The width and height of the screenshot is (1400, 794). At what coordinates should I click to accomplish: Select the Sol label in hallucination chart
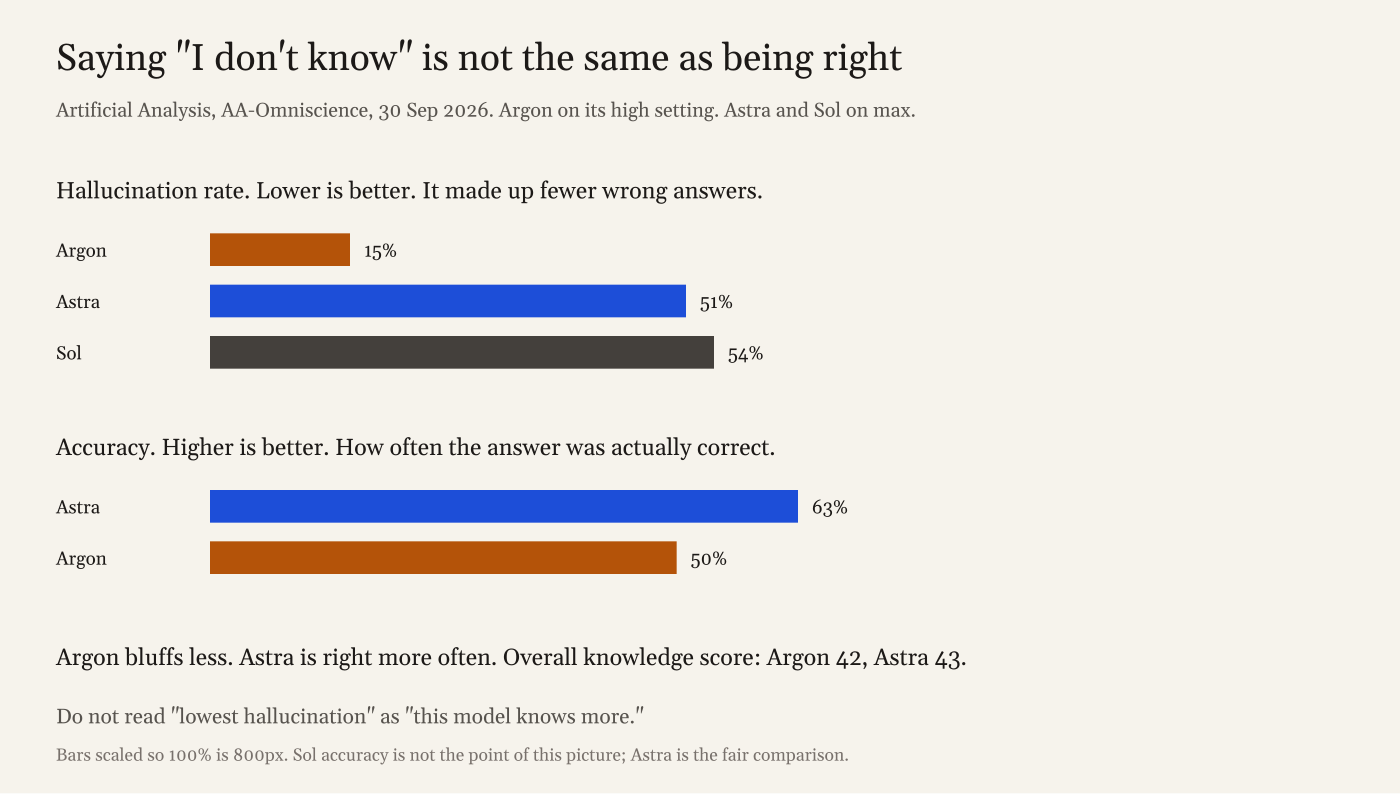click(x=69, y=353)
